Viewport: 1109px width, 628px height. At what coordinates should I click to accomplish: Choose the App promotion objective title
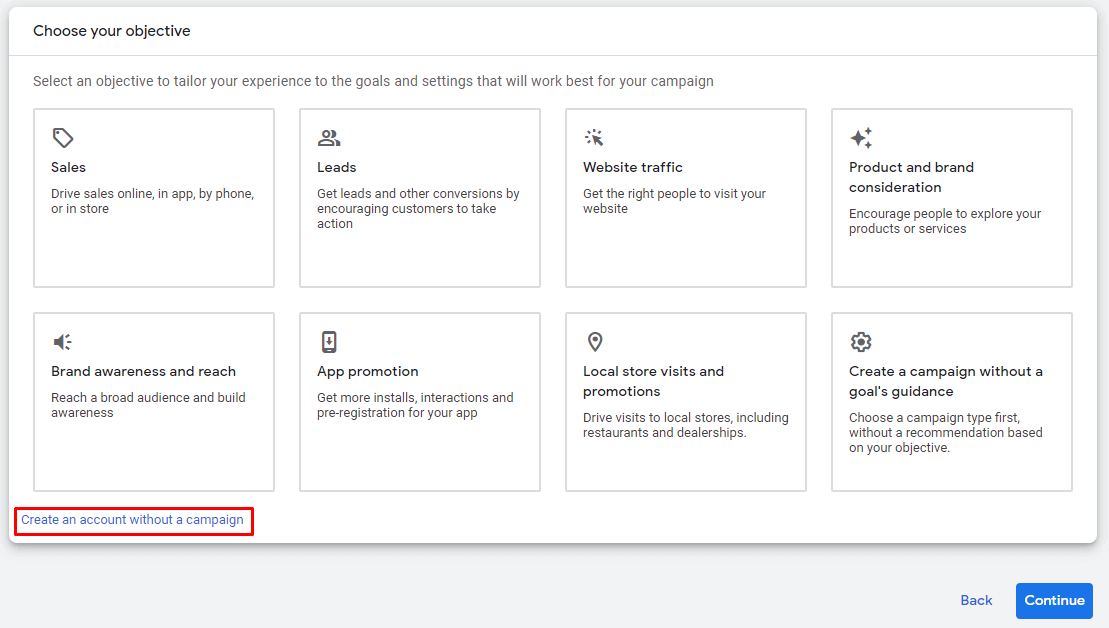tap(368, 371)
